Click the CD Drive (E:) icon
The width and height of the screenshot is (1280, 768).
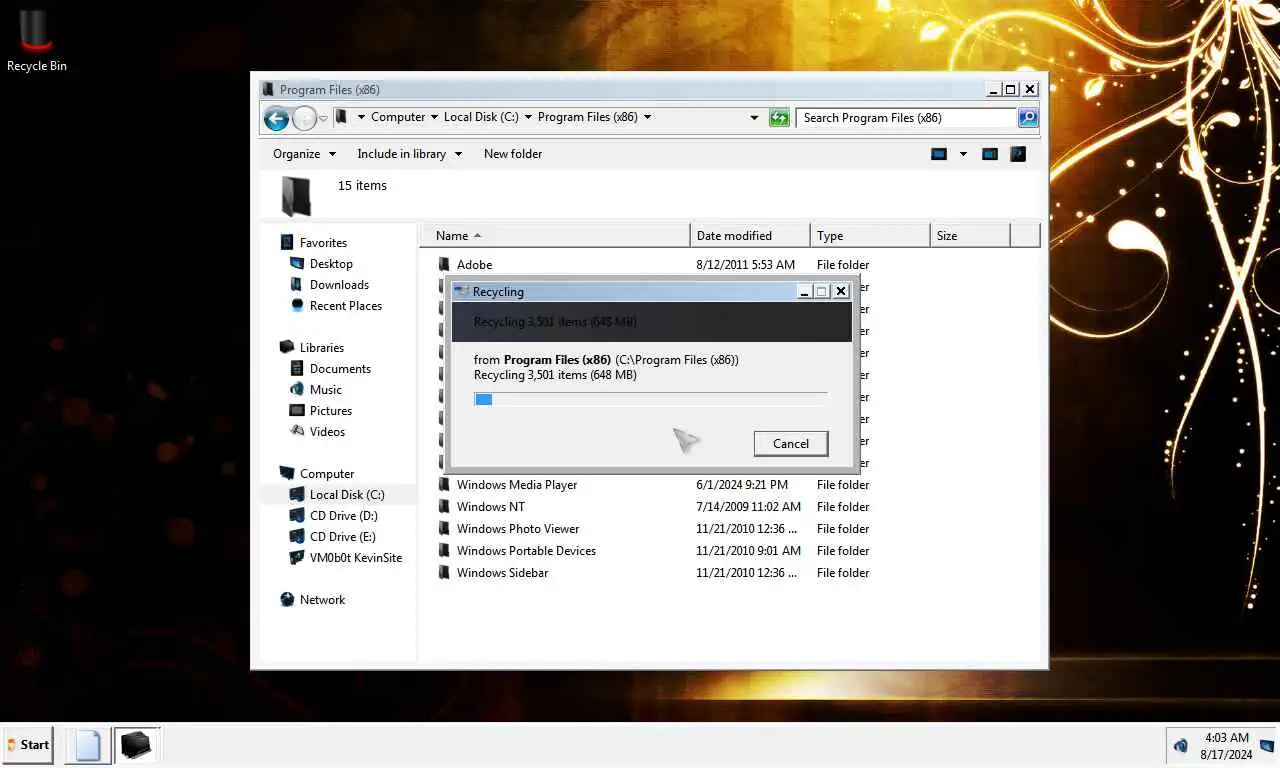(297, 536)
